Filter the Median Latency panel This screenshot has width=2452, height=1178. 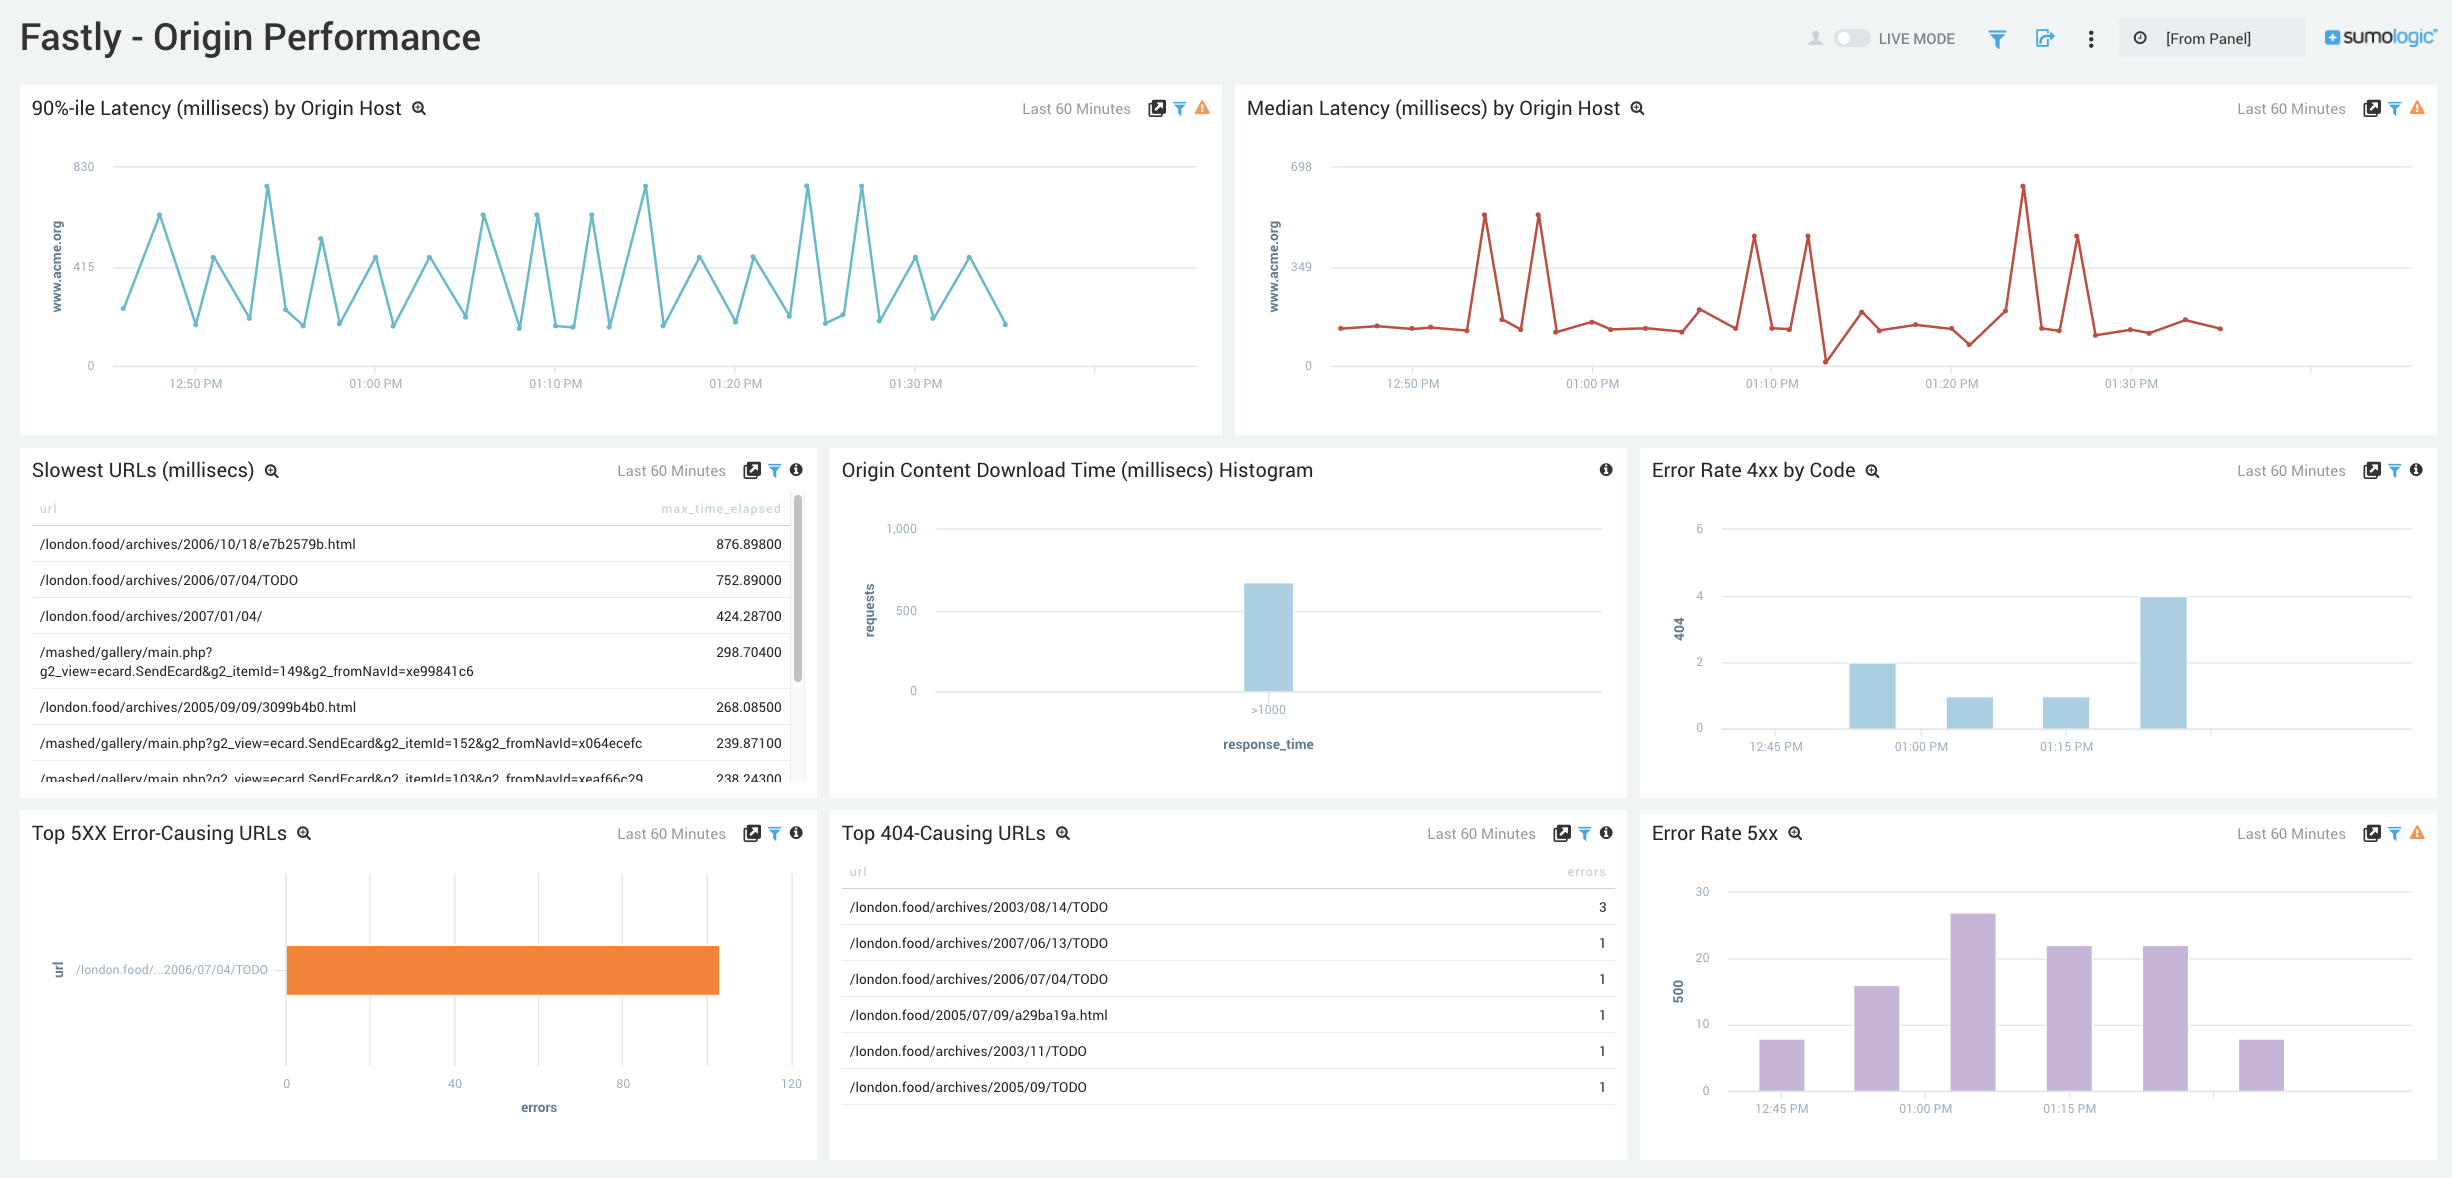pos(2395,108)
